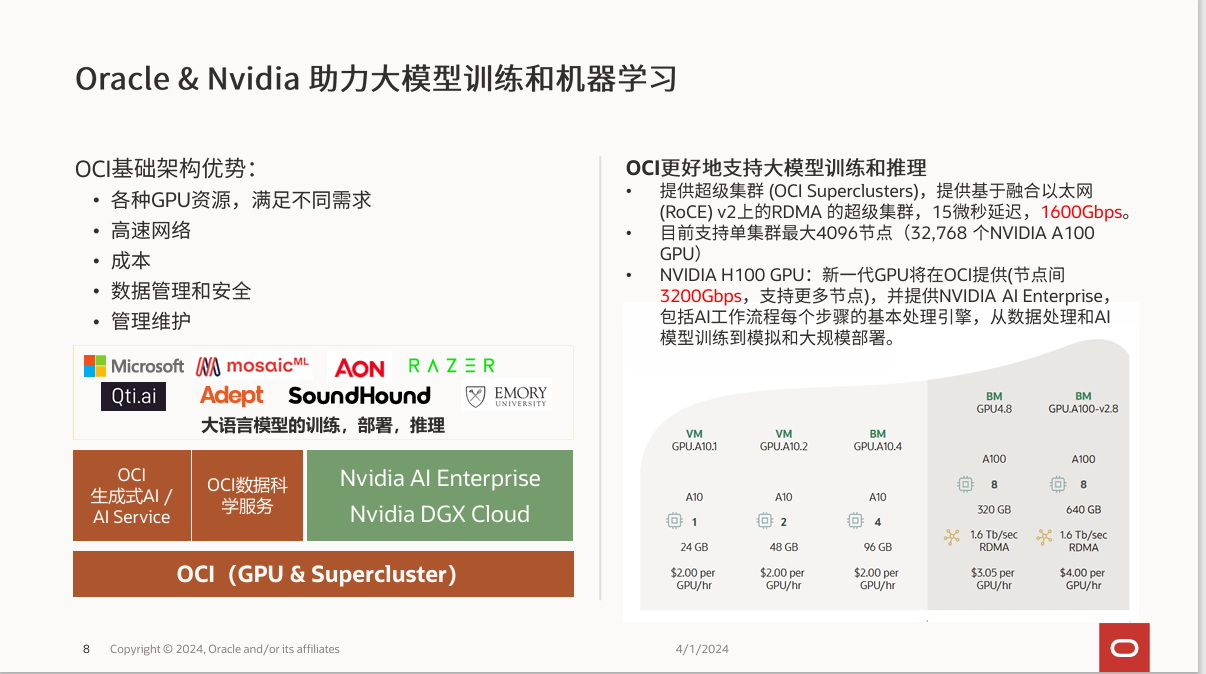Select the caption '大语言模型的训练,部署,推理'
Image resolution: width=1206 pixels, height=674 pixels.
323,425
